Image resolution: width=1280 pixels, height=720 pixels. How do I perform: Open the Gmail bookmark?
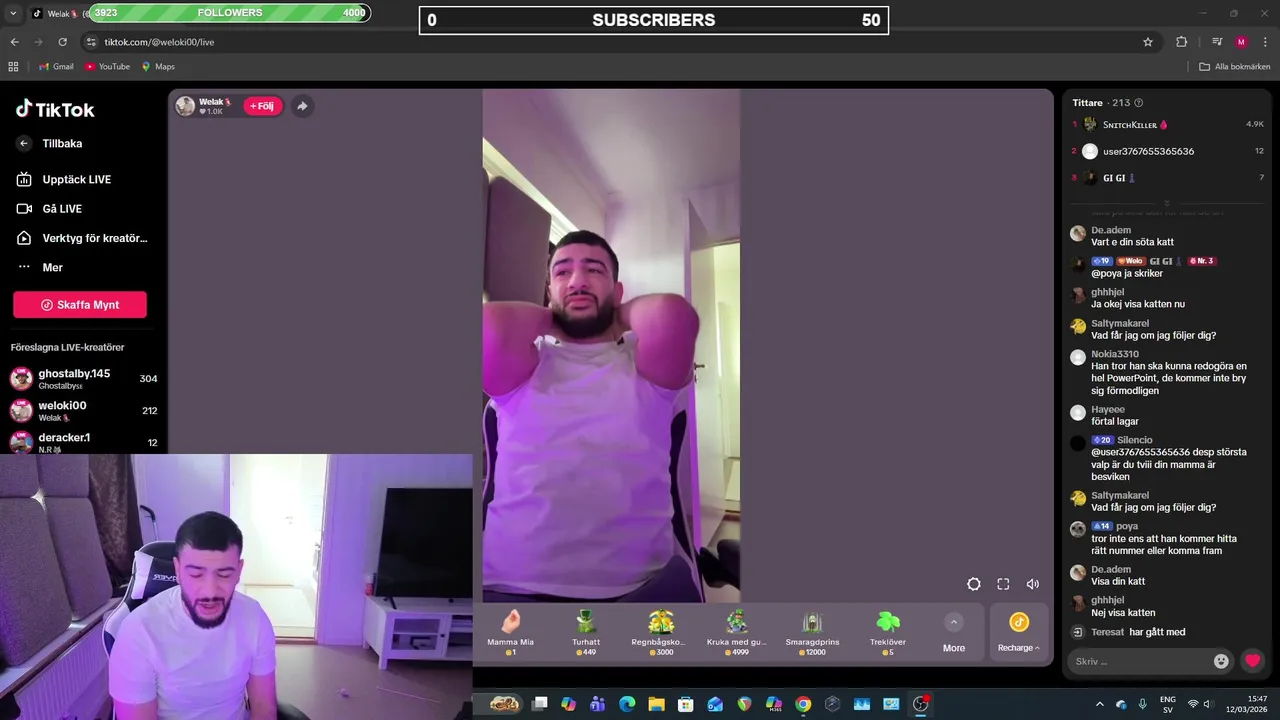click(56, 67)
